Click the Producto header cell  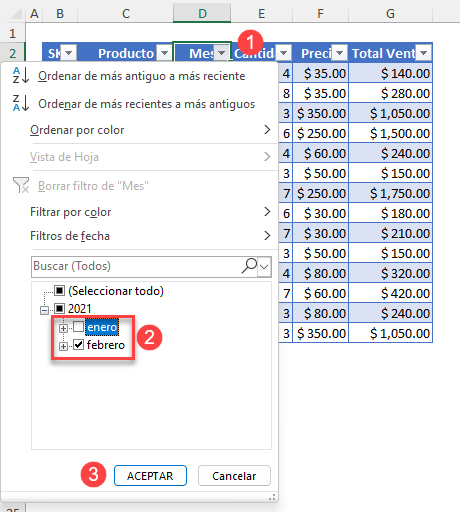[x=125, y=53]
